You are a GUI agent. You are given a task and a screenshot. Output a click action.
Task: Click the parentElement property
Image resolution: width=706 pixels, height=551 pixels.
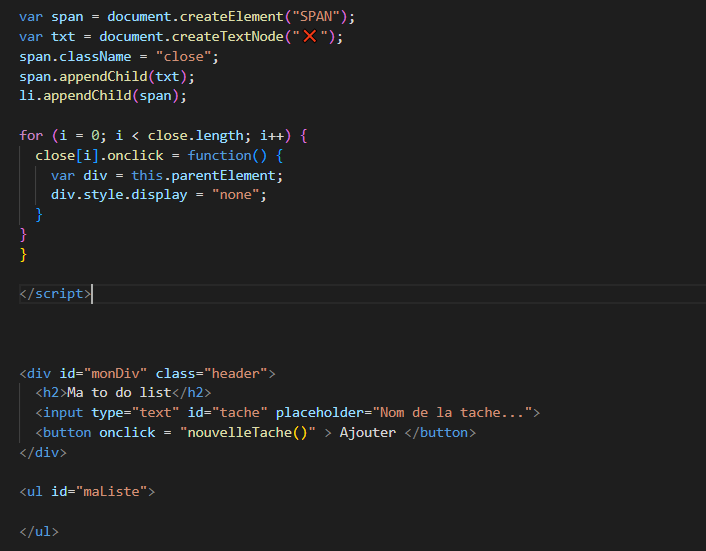coord(223,175)
